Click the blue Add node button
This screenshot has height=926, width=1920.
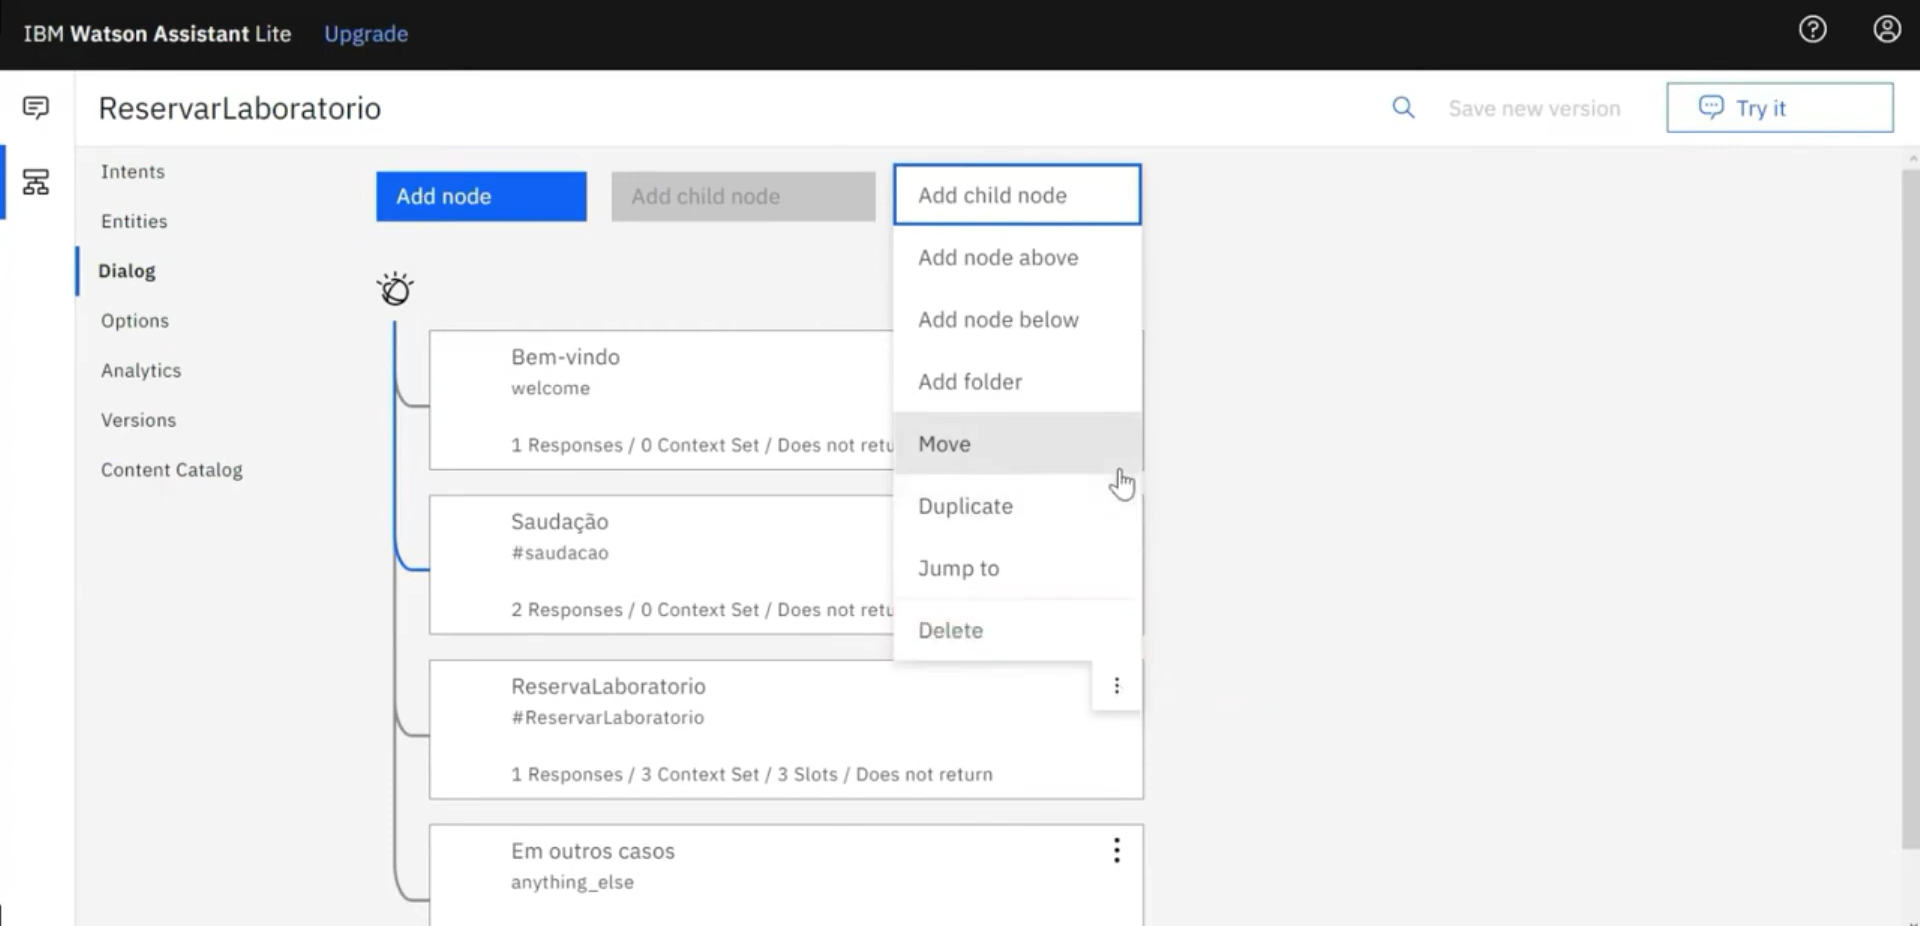coord(481,196)
